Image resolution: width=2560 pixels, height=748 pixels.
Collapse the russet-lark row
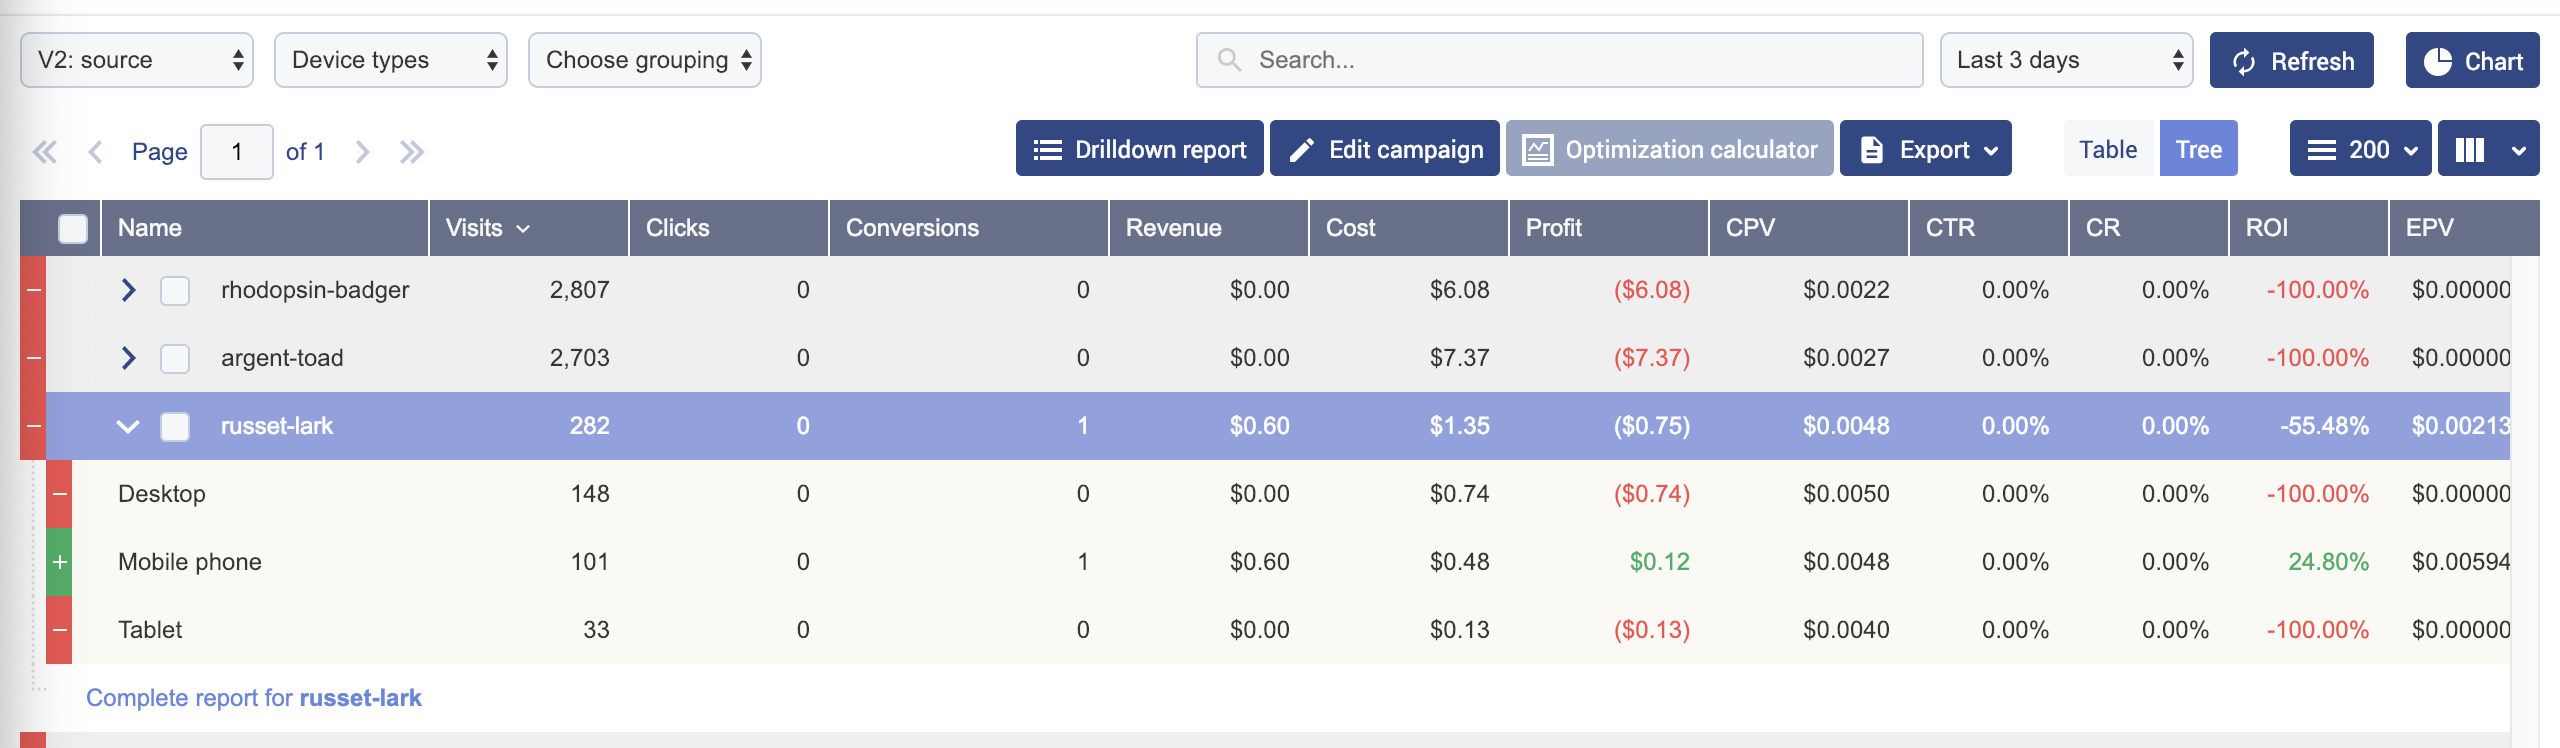coord(128,427)
